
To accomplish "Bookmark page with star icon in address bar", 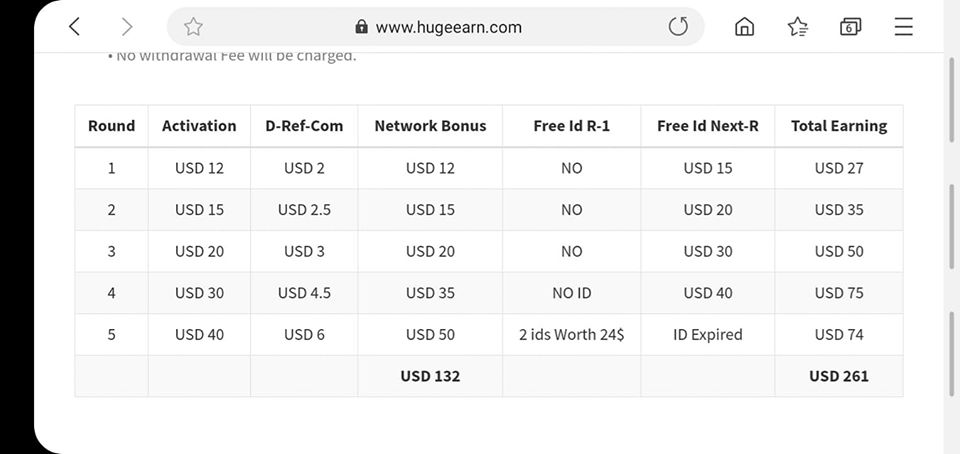I will pyautogui.click(x=194, y=27).
